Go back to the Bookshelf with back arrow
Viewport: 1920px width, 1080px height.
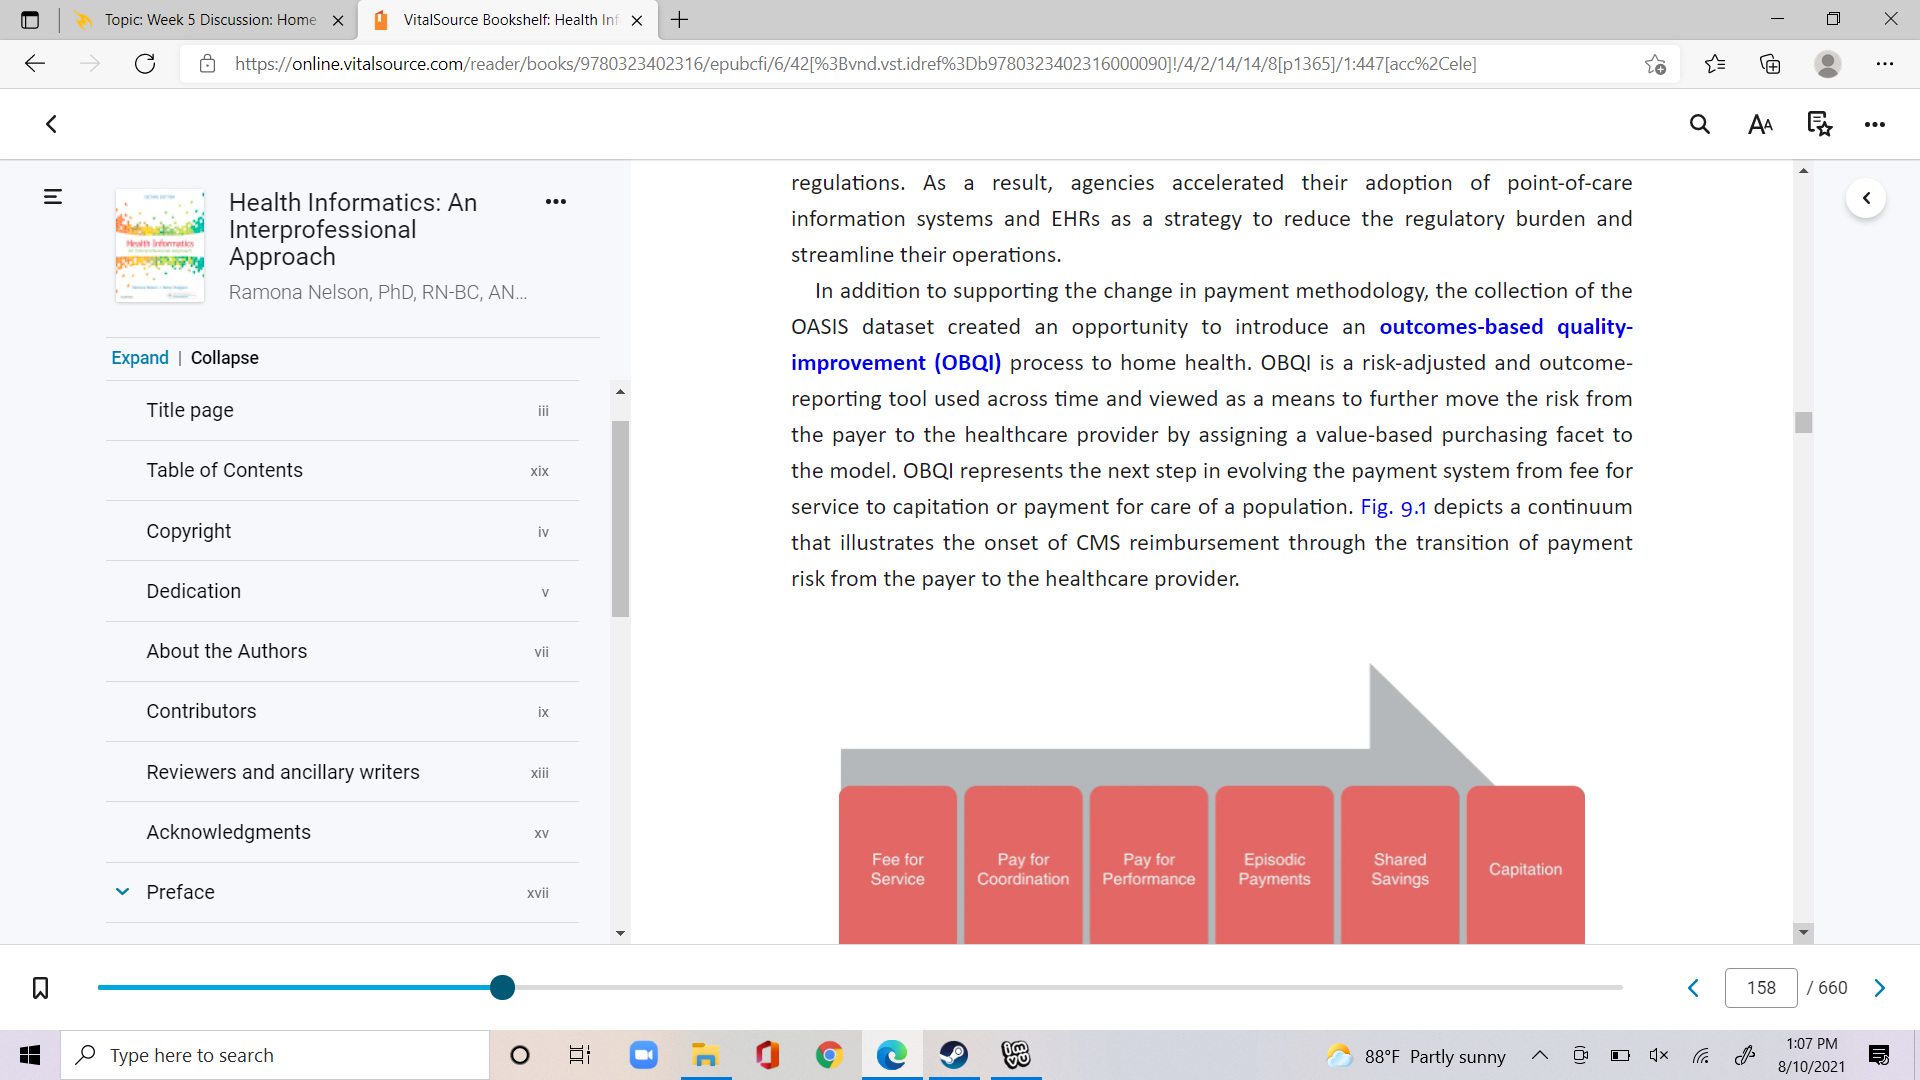pos(51,124)
